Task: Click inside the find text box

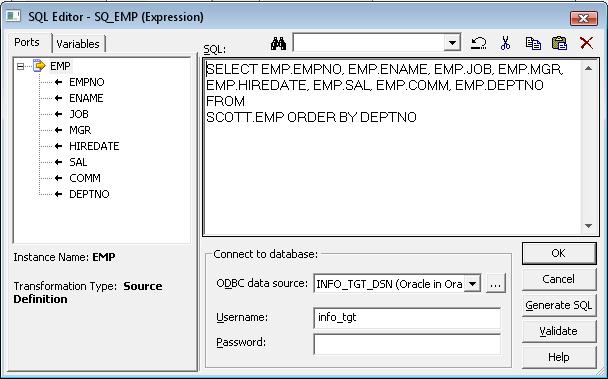Action: pos(368,42)
